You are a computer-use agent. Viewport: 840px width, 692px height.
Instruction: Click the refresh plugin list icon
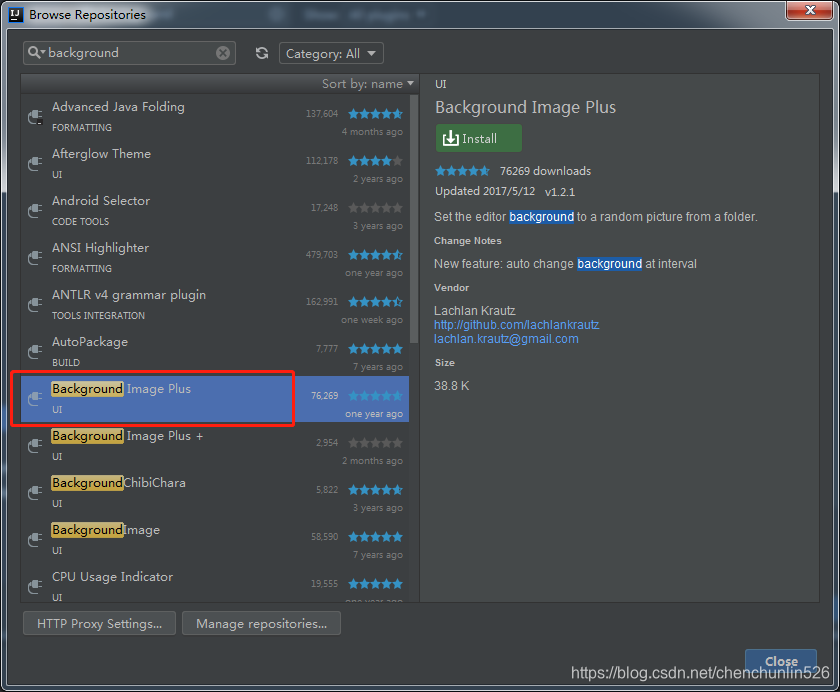[x=262, y=53]
